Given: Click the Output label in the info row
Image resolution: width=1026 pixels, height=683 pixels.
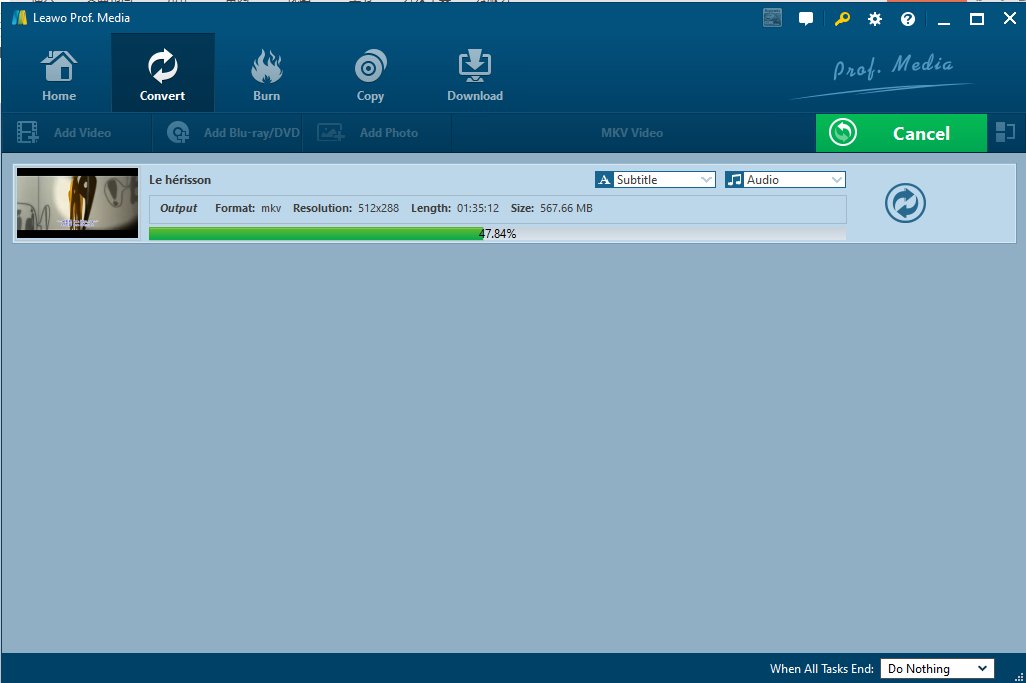Looking at the screenshot, I should click(178, 208).
